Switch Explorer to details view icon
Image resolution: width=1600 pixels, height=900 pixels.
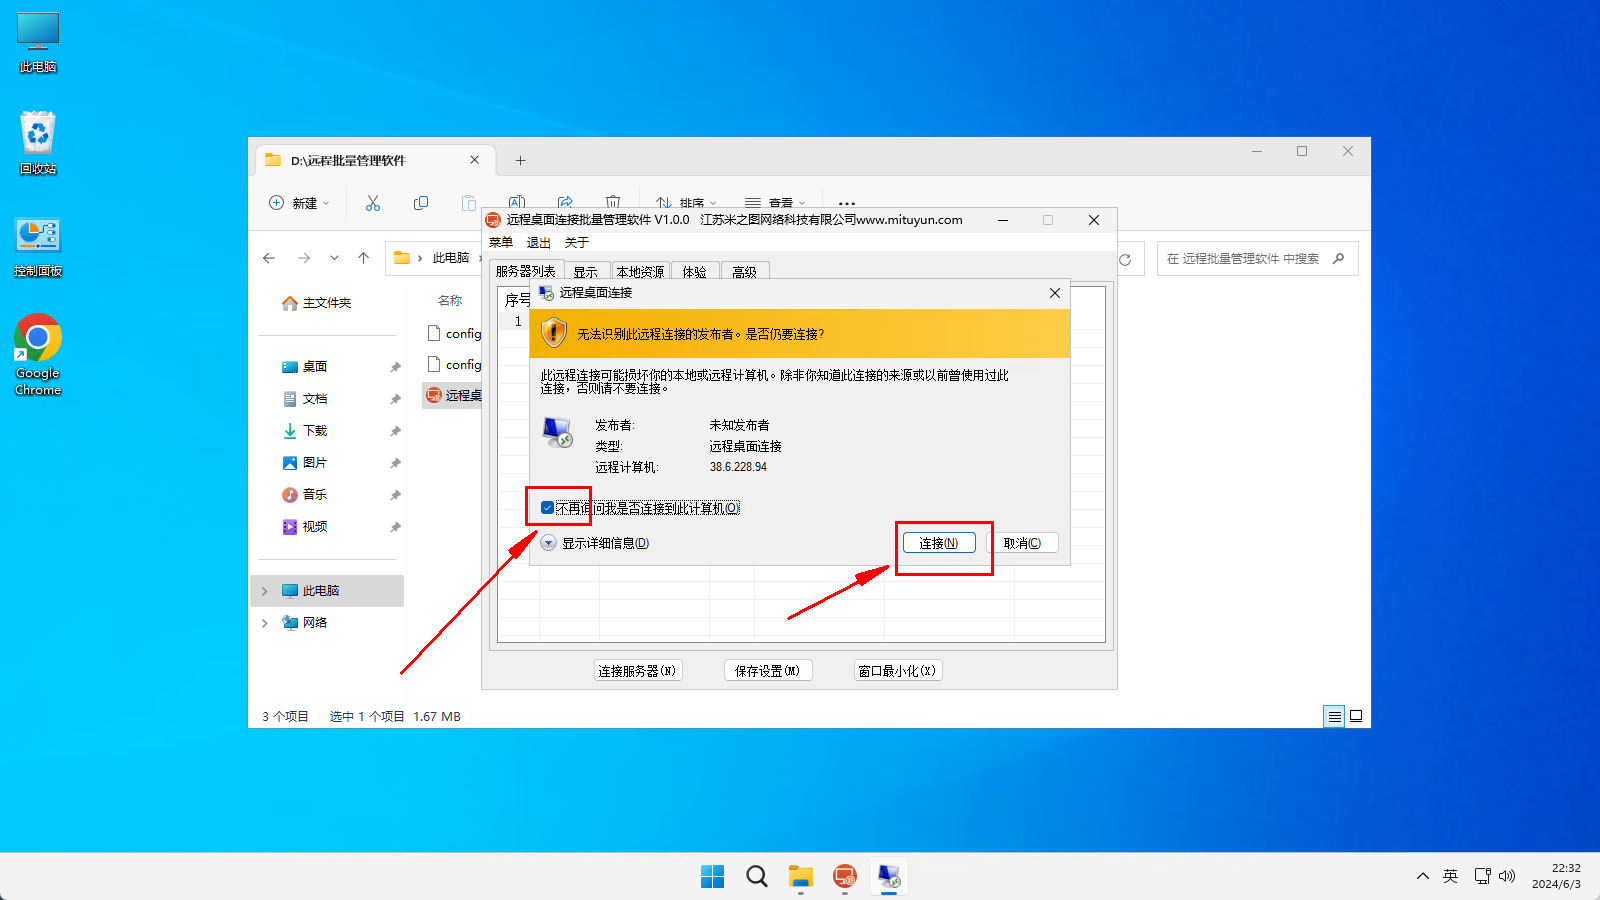click(1334, 716)
